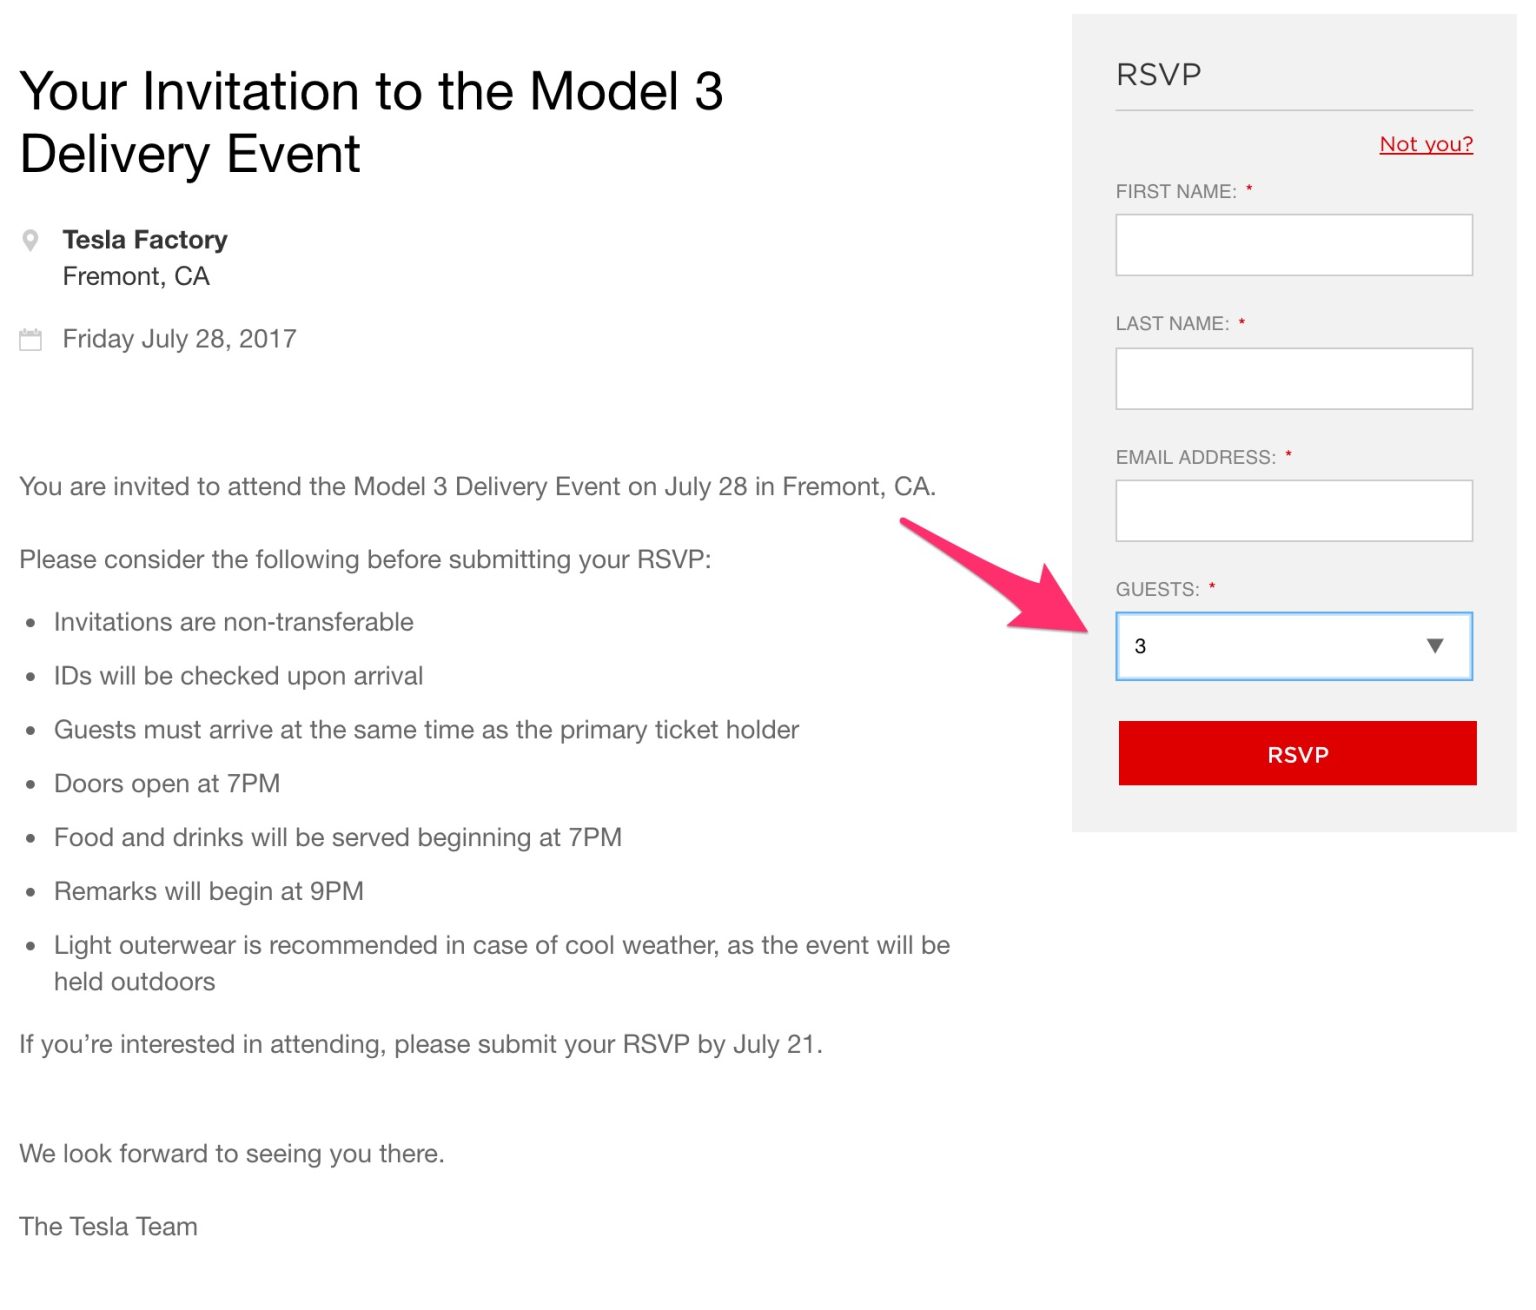Click the RSVP panel title
This screenshot has width=1536, height=1310.
point(1158,75)
